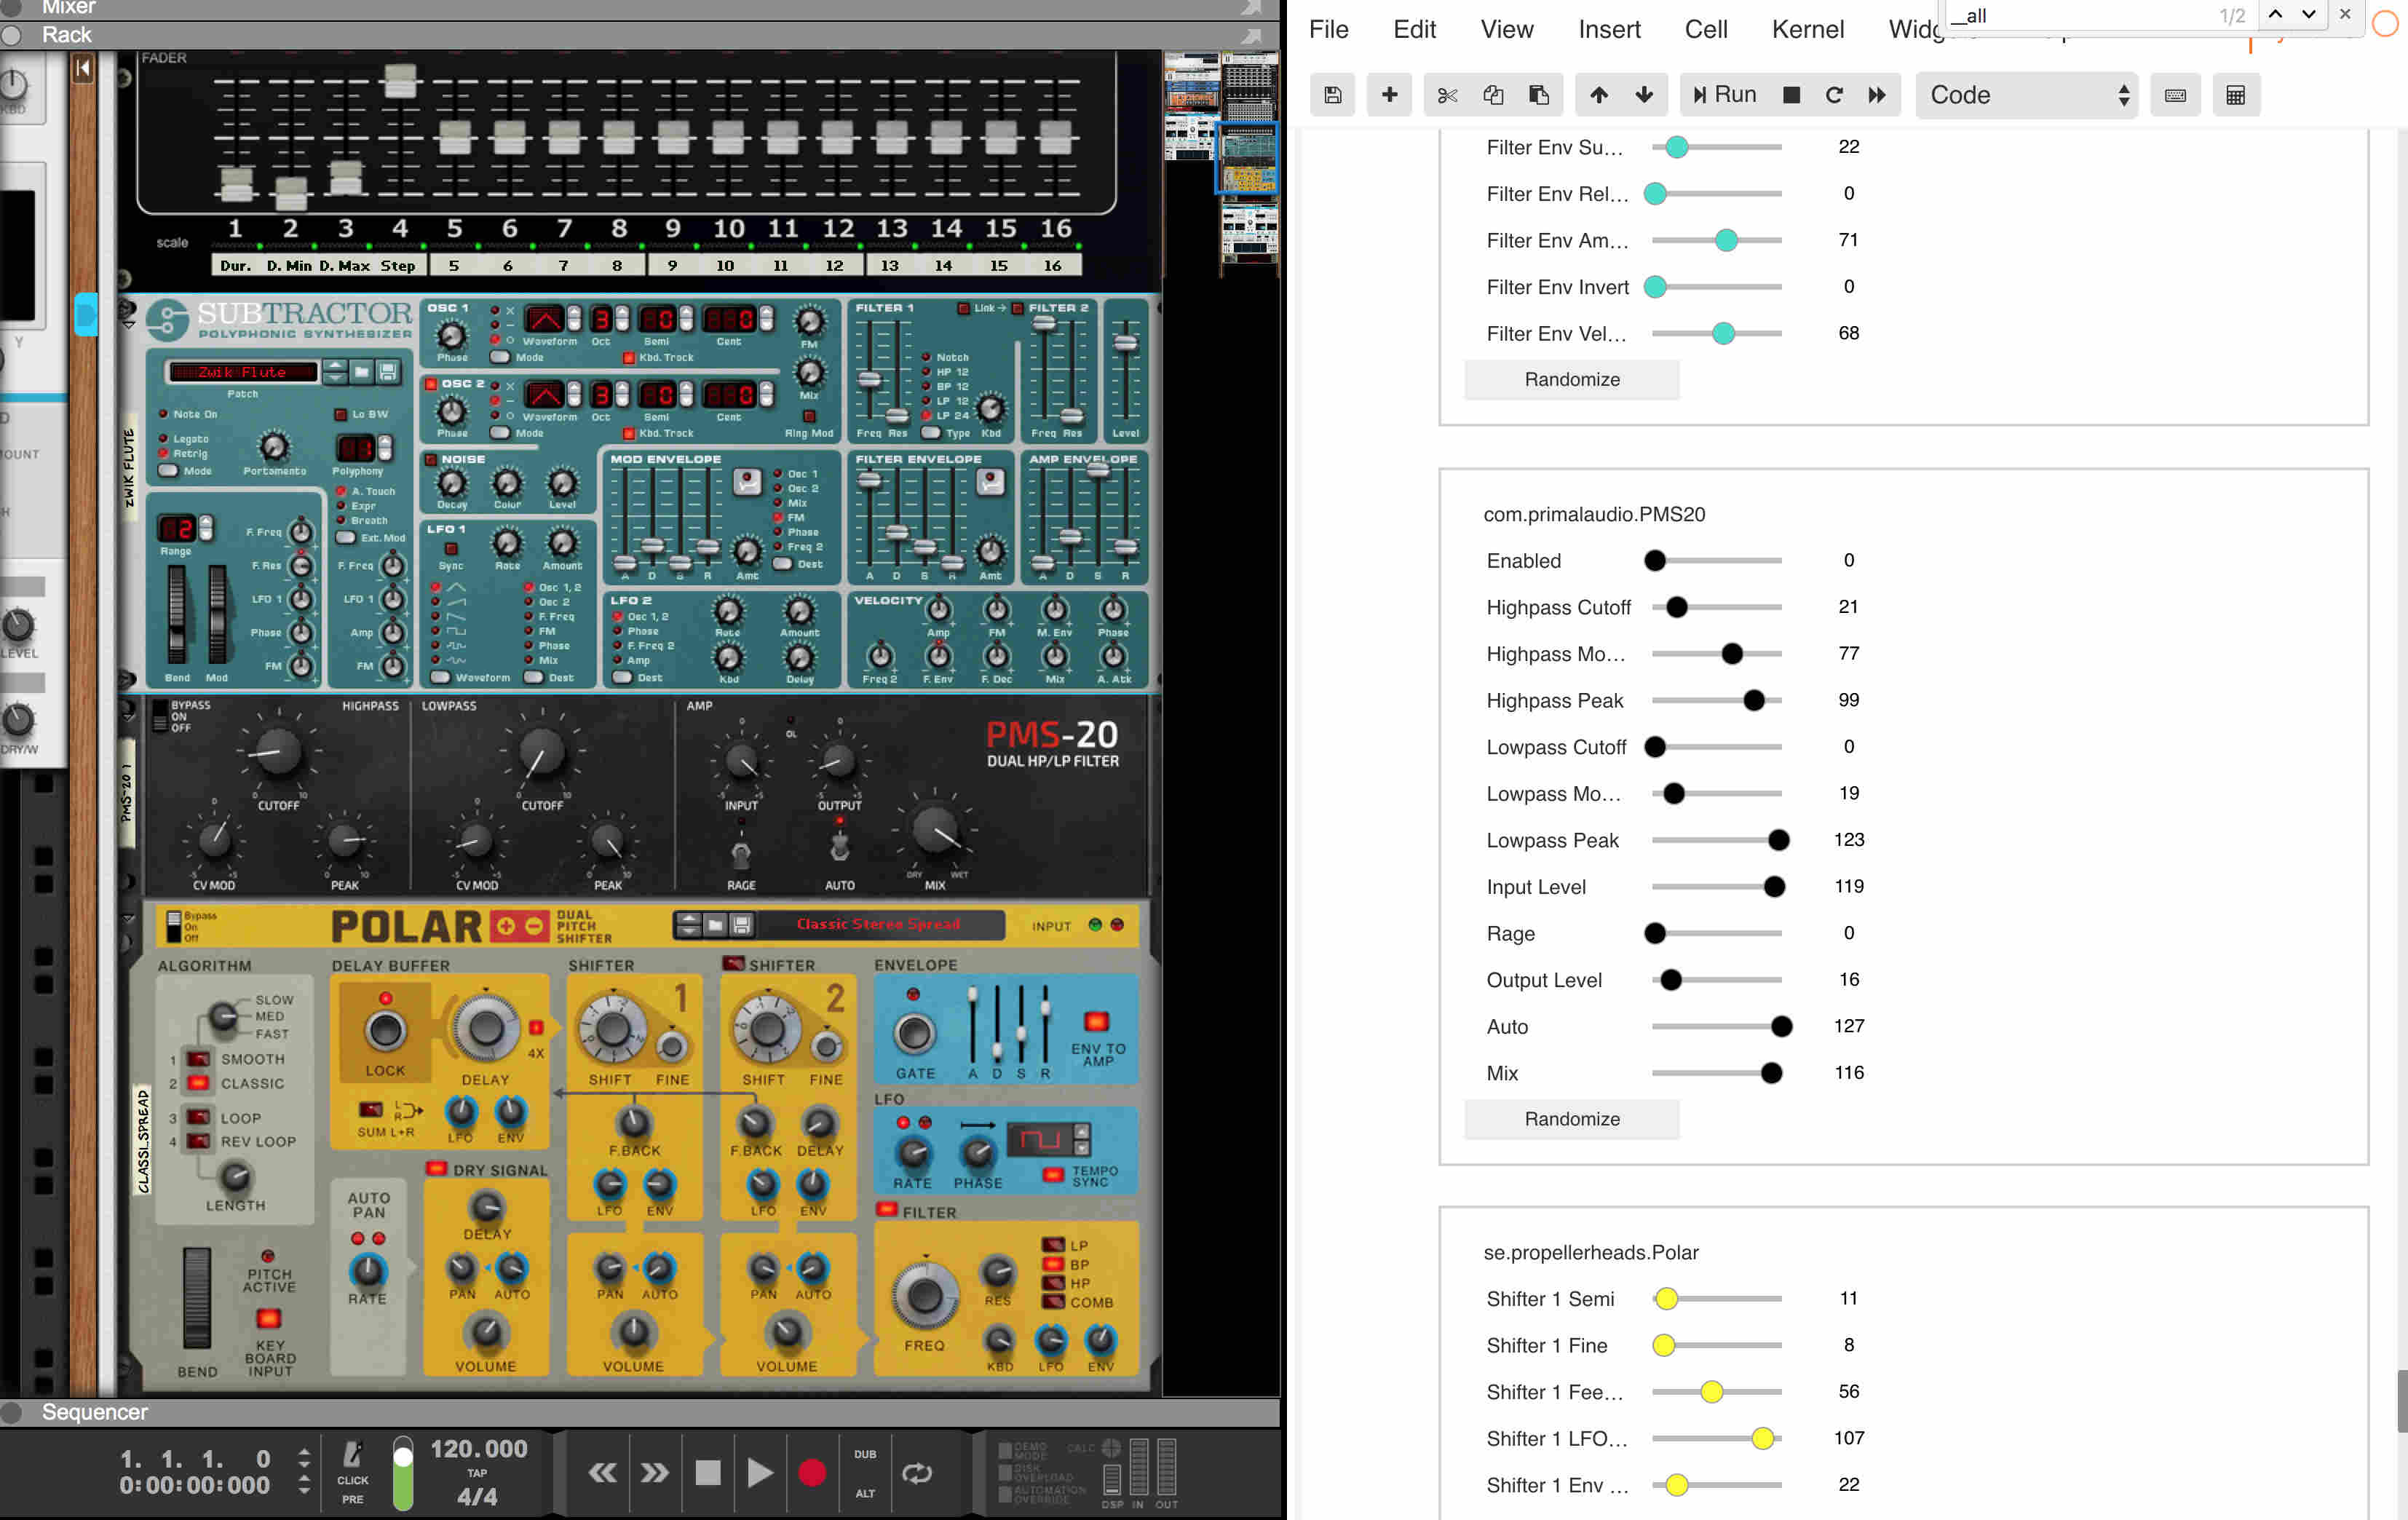
Task: Move the selected cell up with the arrow
Action: [x=1598, y=95]
